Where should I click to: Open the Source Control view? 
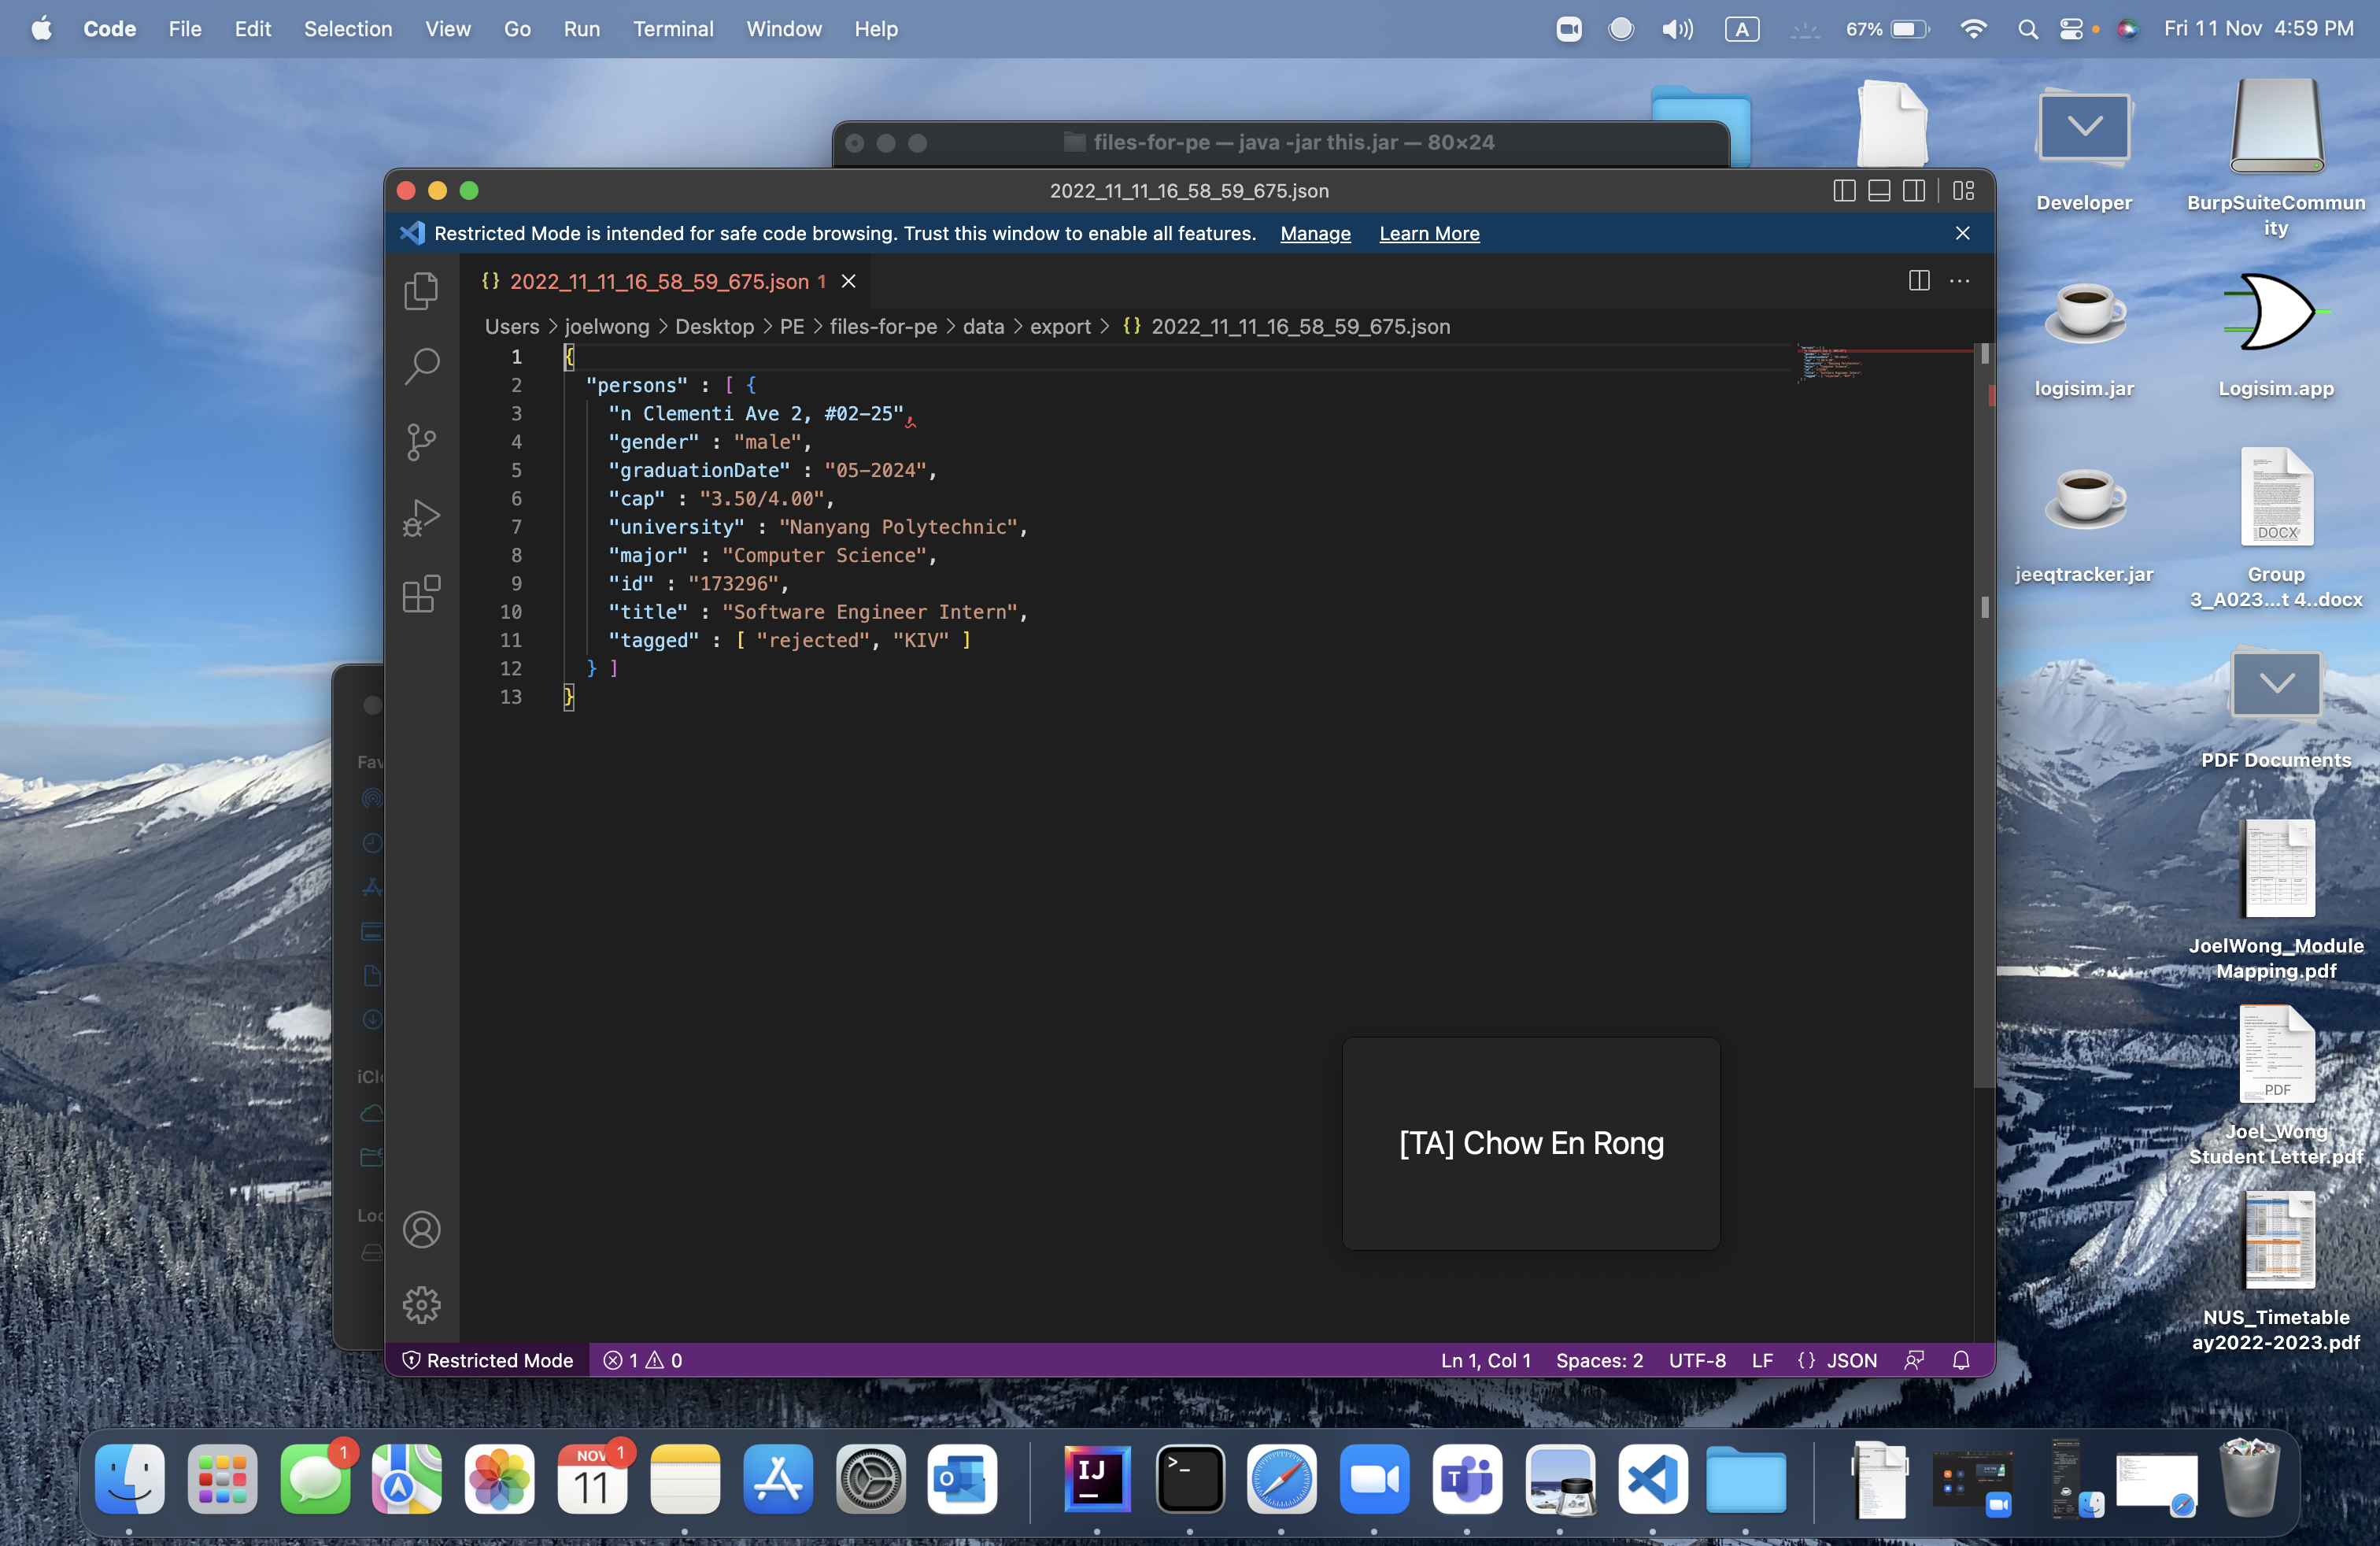click(x=421, y=442)
